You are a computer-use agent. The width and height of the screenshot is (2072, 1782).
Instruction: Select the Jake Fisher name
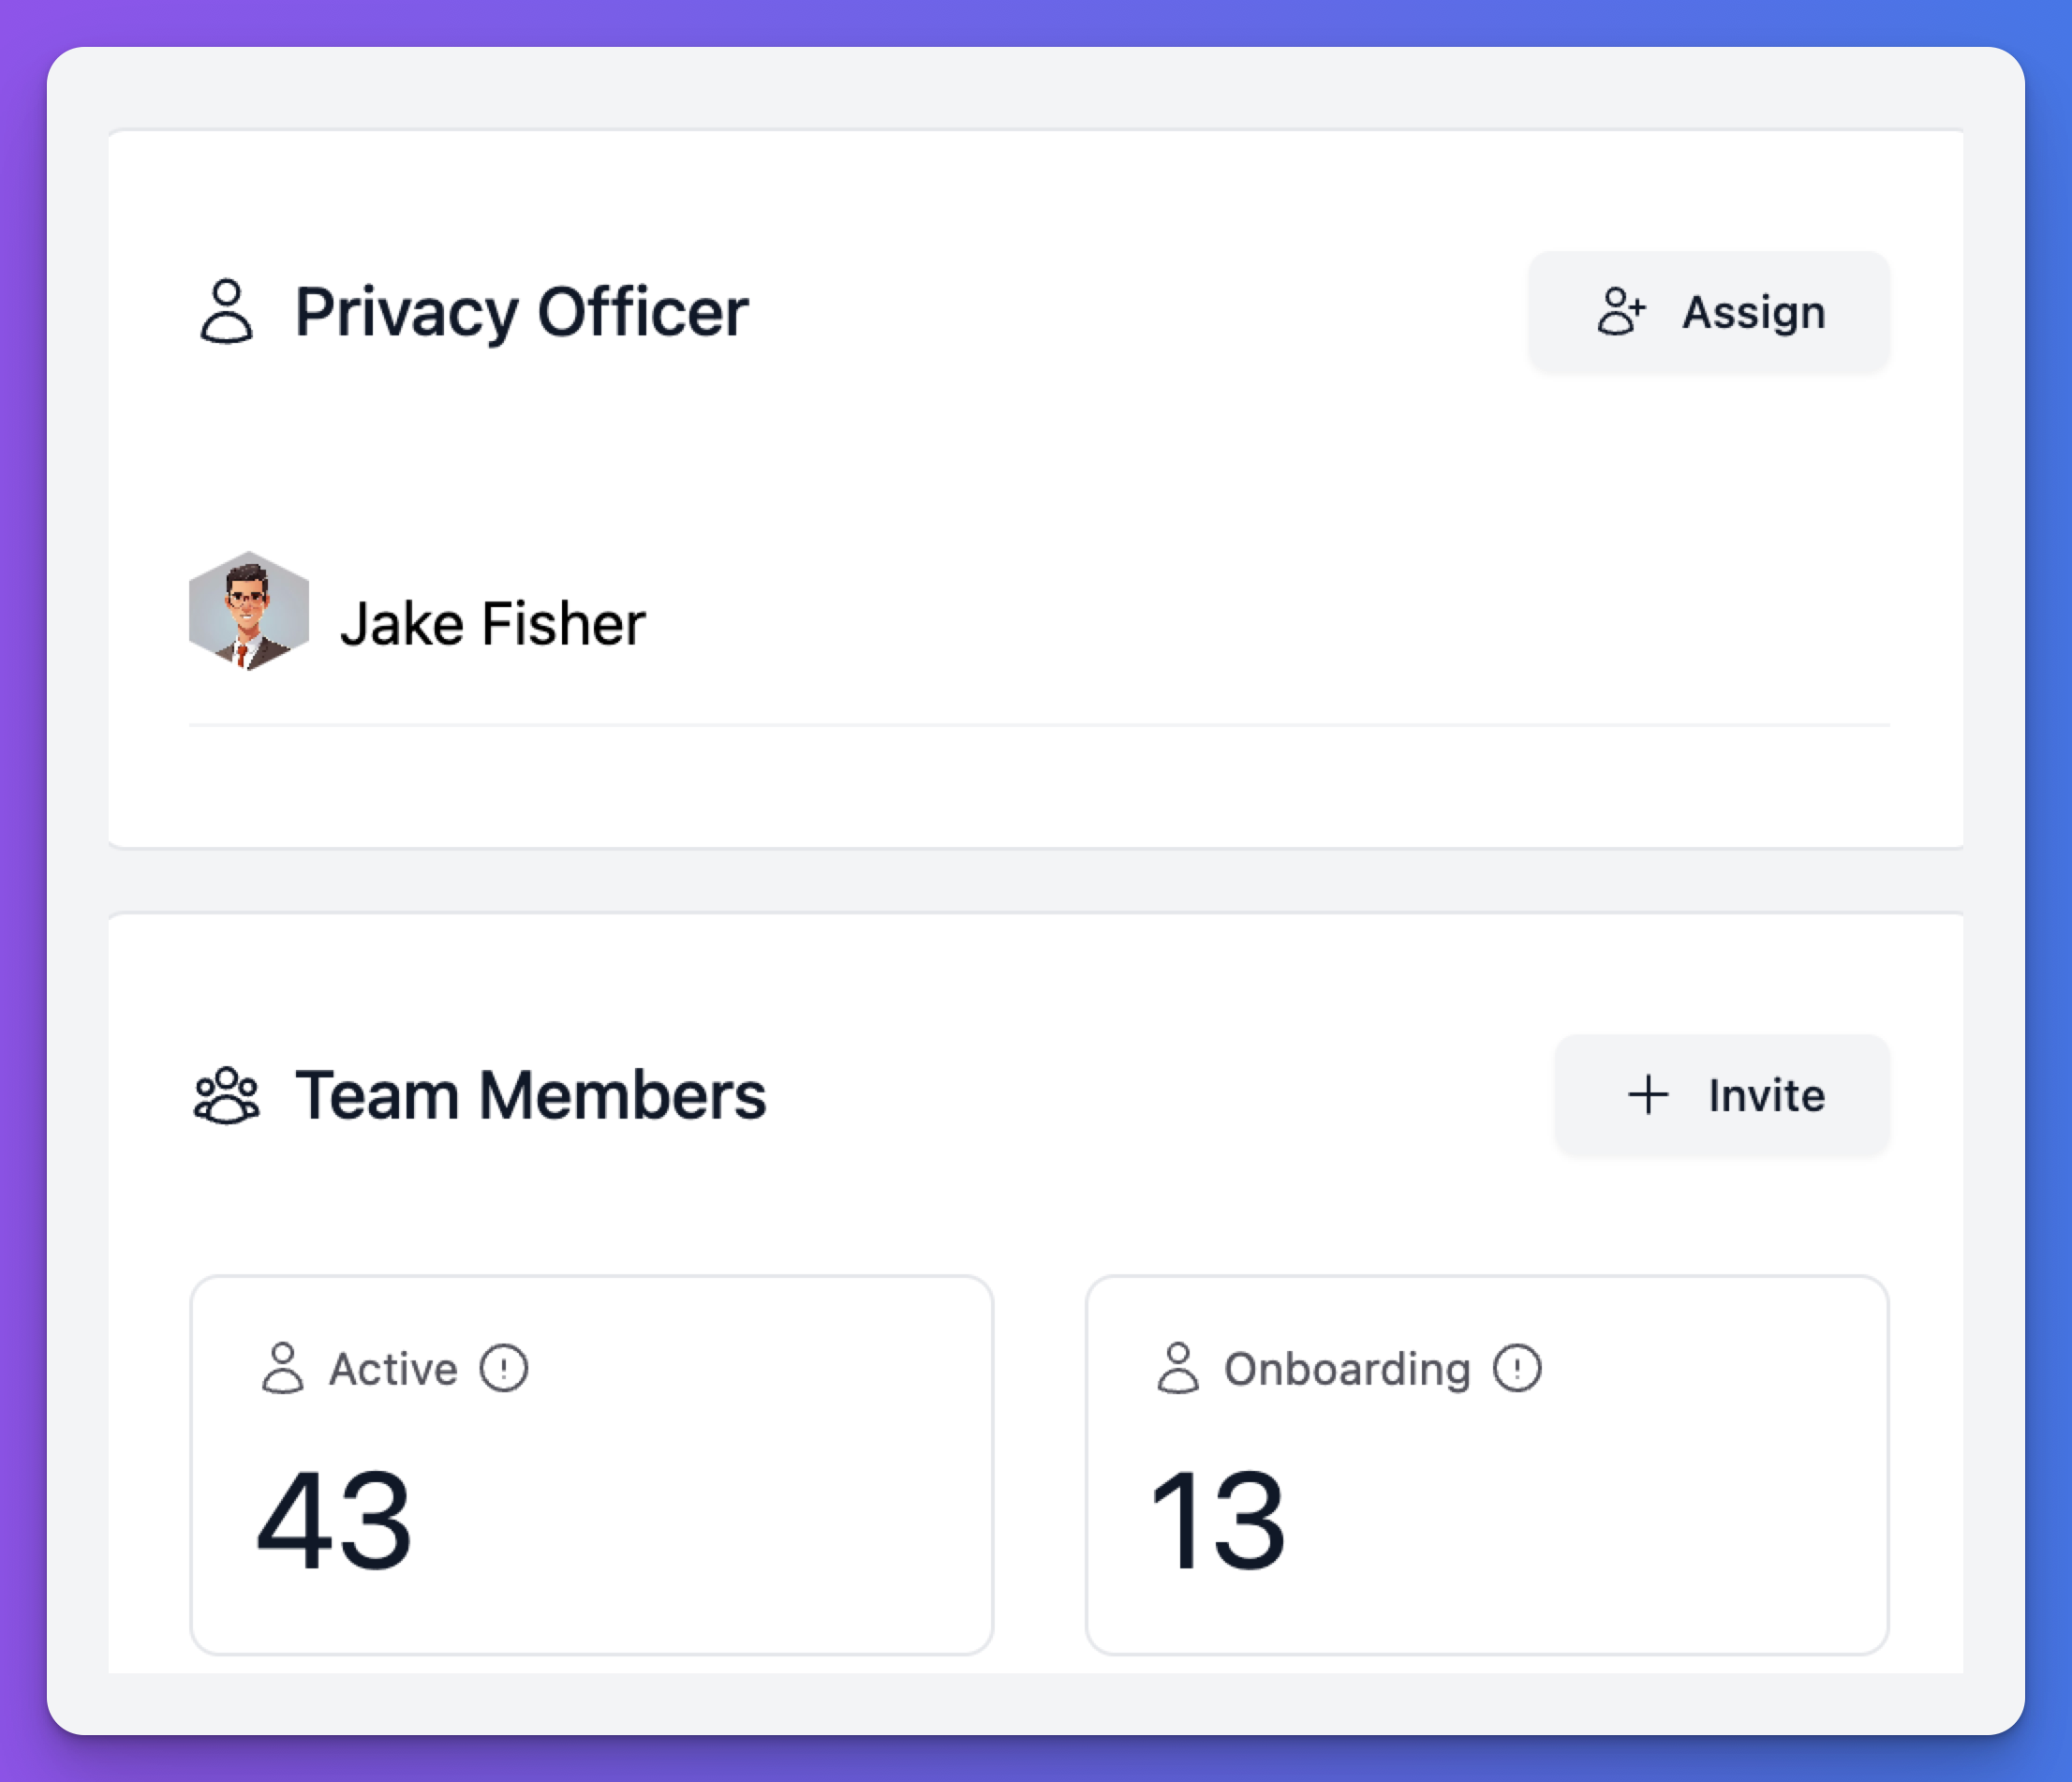(x=492, y=624)
